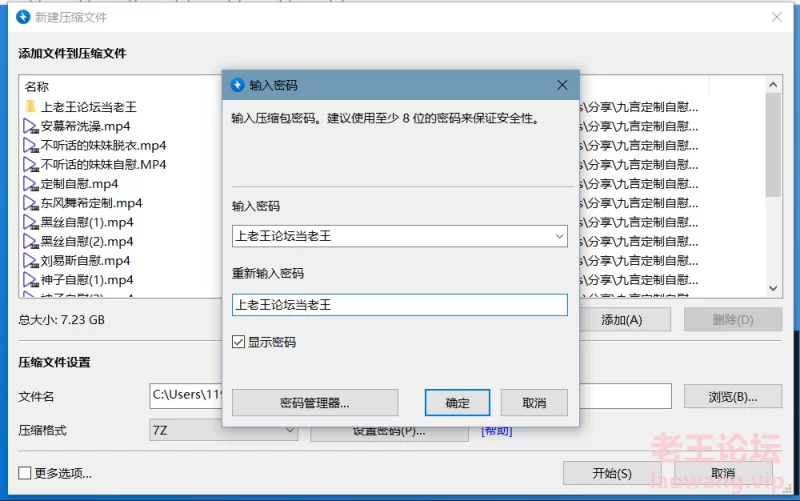Viewport: 800px width, 501px height.
Task: Click the 名称 column header
Action: 37,87
